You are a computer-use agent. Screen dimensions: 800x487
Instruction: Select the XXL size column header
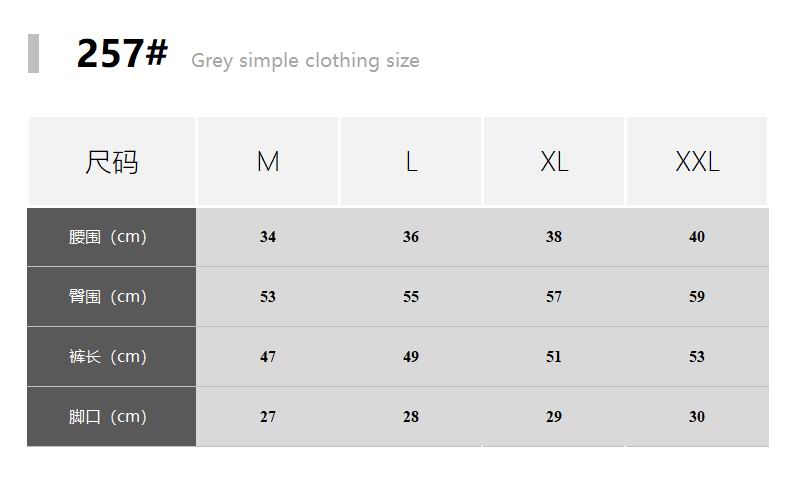click(697, 162)
